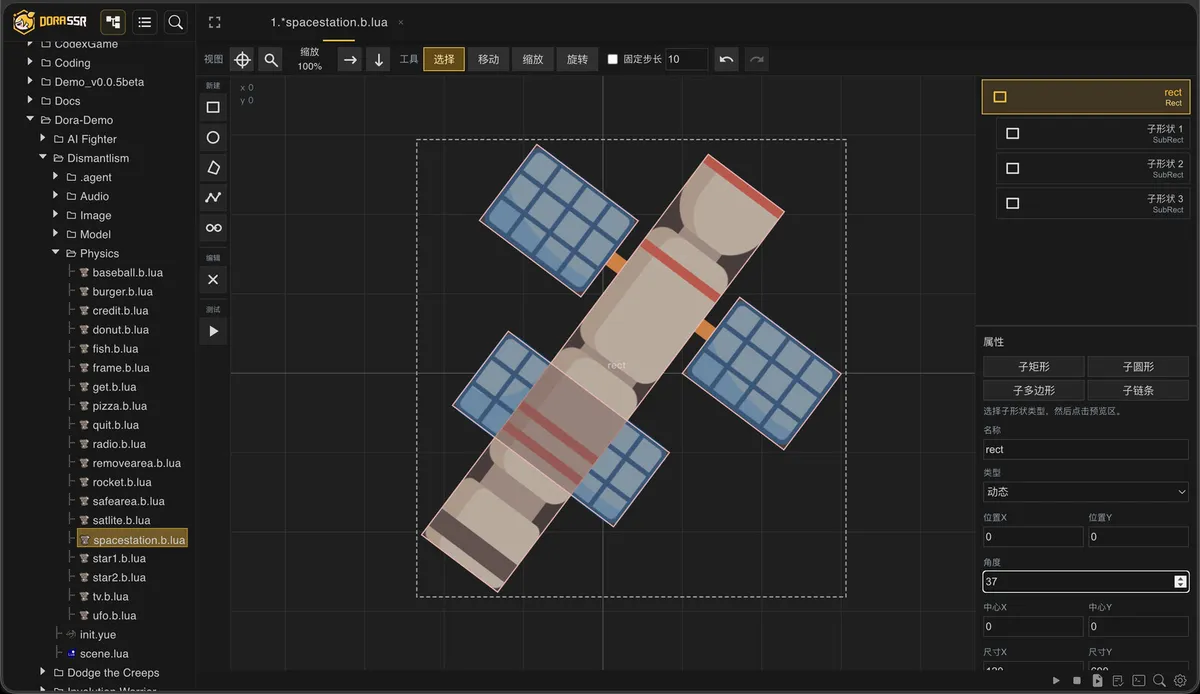Switch to the spacestation.b.lua tab
The width and height of the screenshot is (1200, 694).
tap(329, 22)
